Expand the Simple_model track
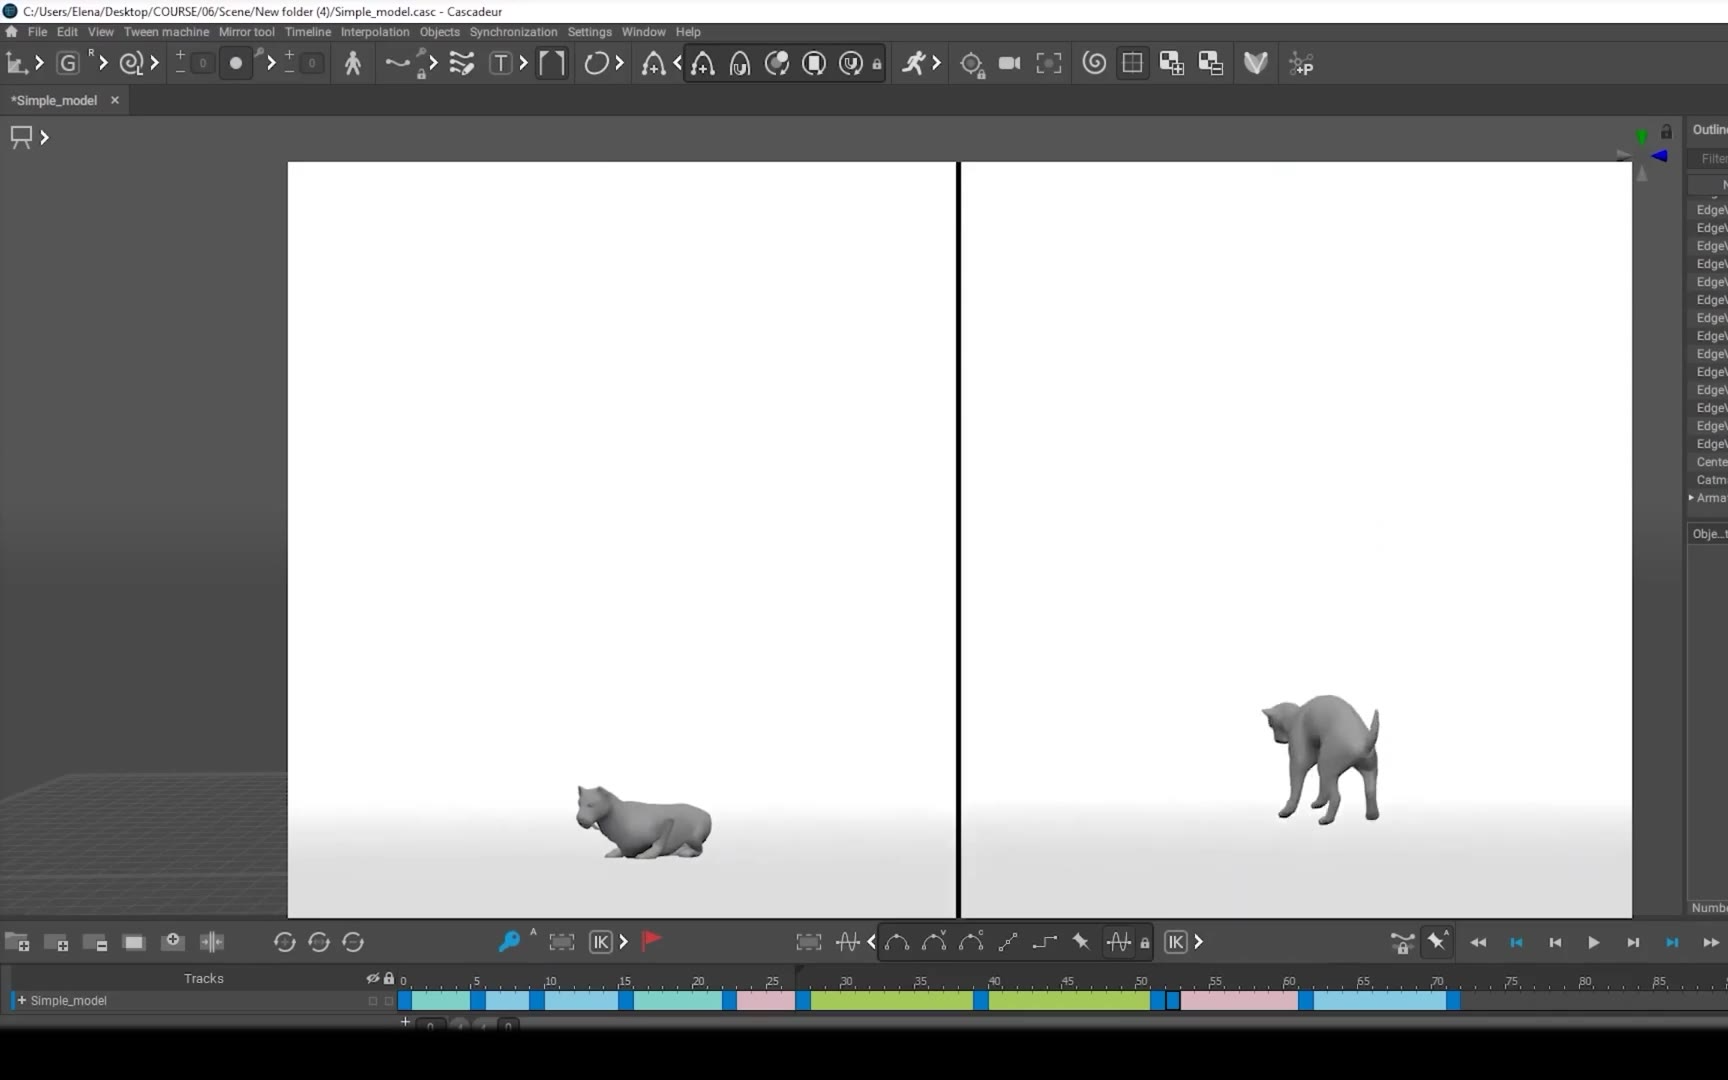 point(21,1000)
